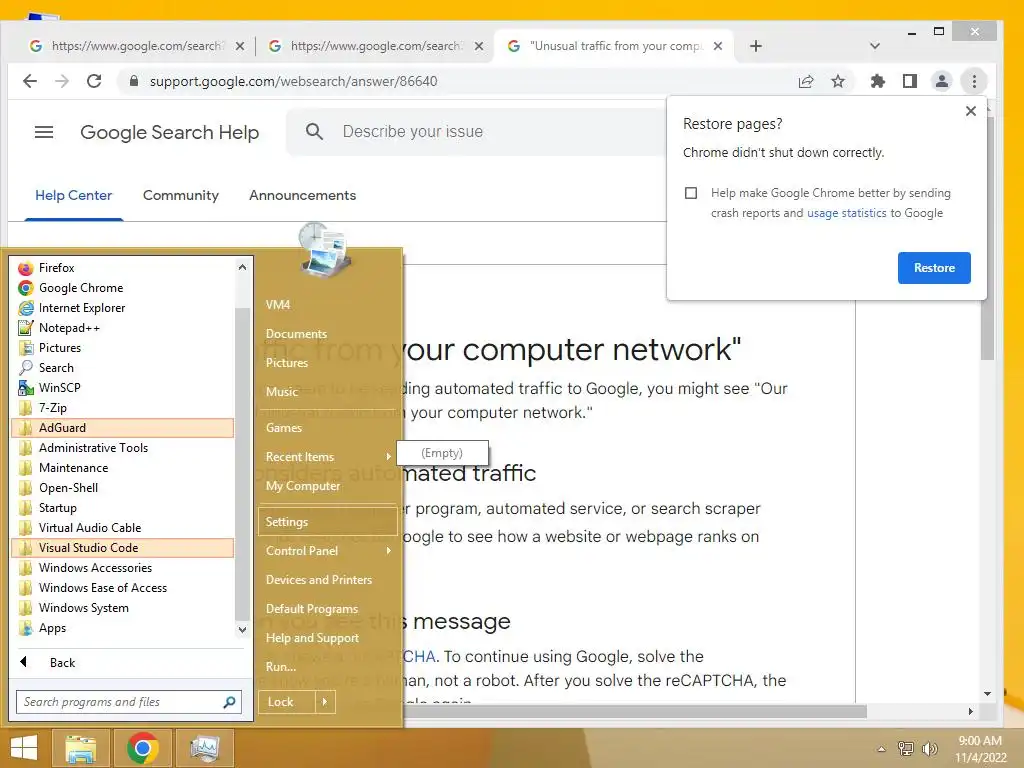Click the Windows Start button on the taskbar
The image size is (1024, 768).
(24, 748)
